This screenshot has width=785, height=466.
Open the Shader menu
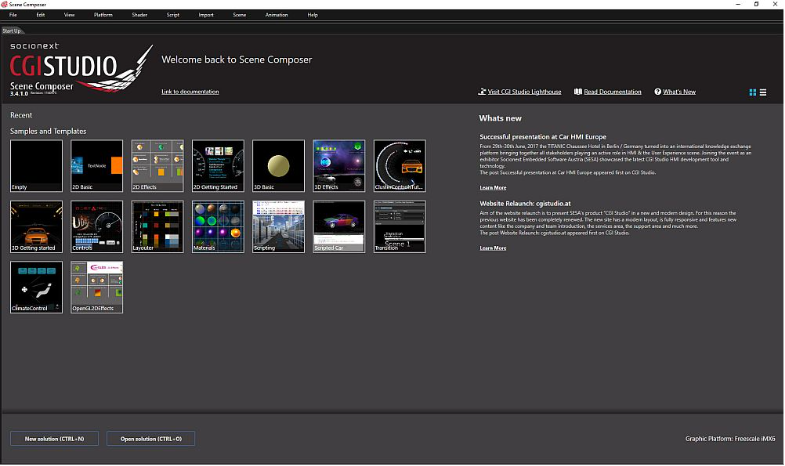pyautogui.click(x=140, y=15)
